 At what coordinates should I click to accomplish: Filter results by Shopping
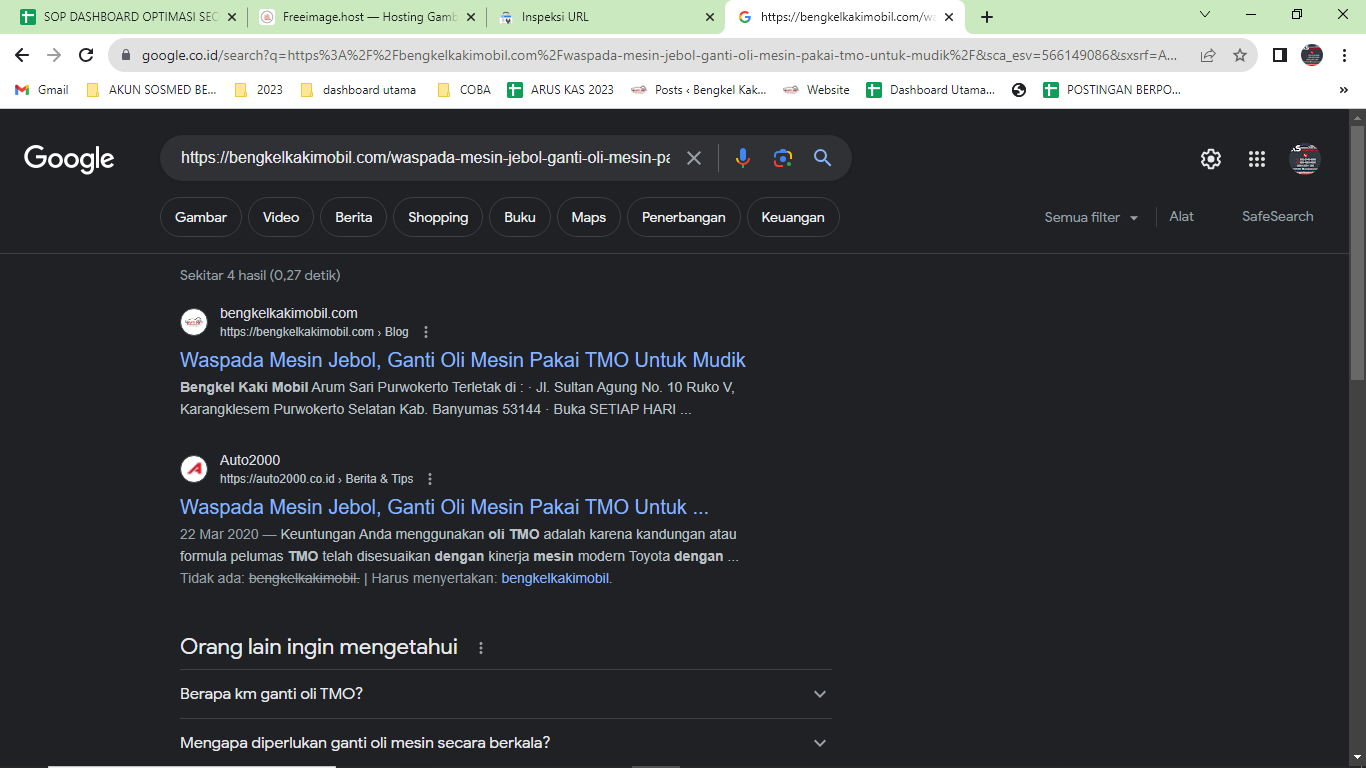click(x=438, y=217)
